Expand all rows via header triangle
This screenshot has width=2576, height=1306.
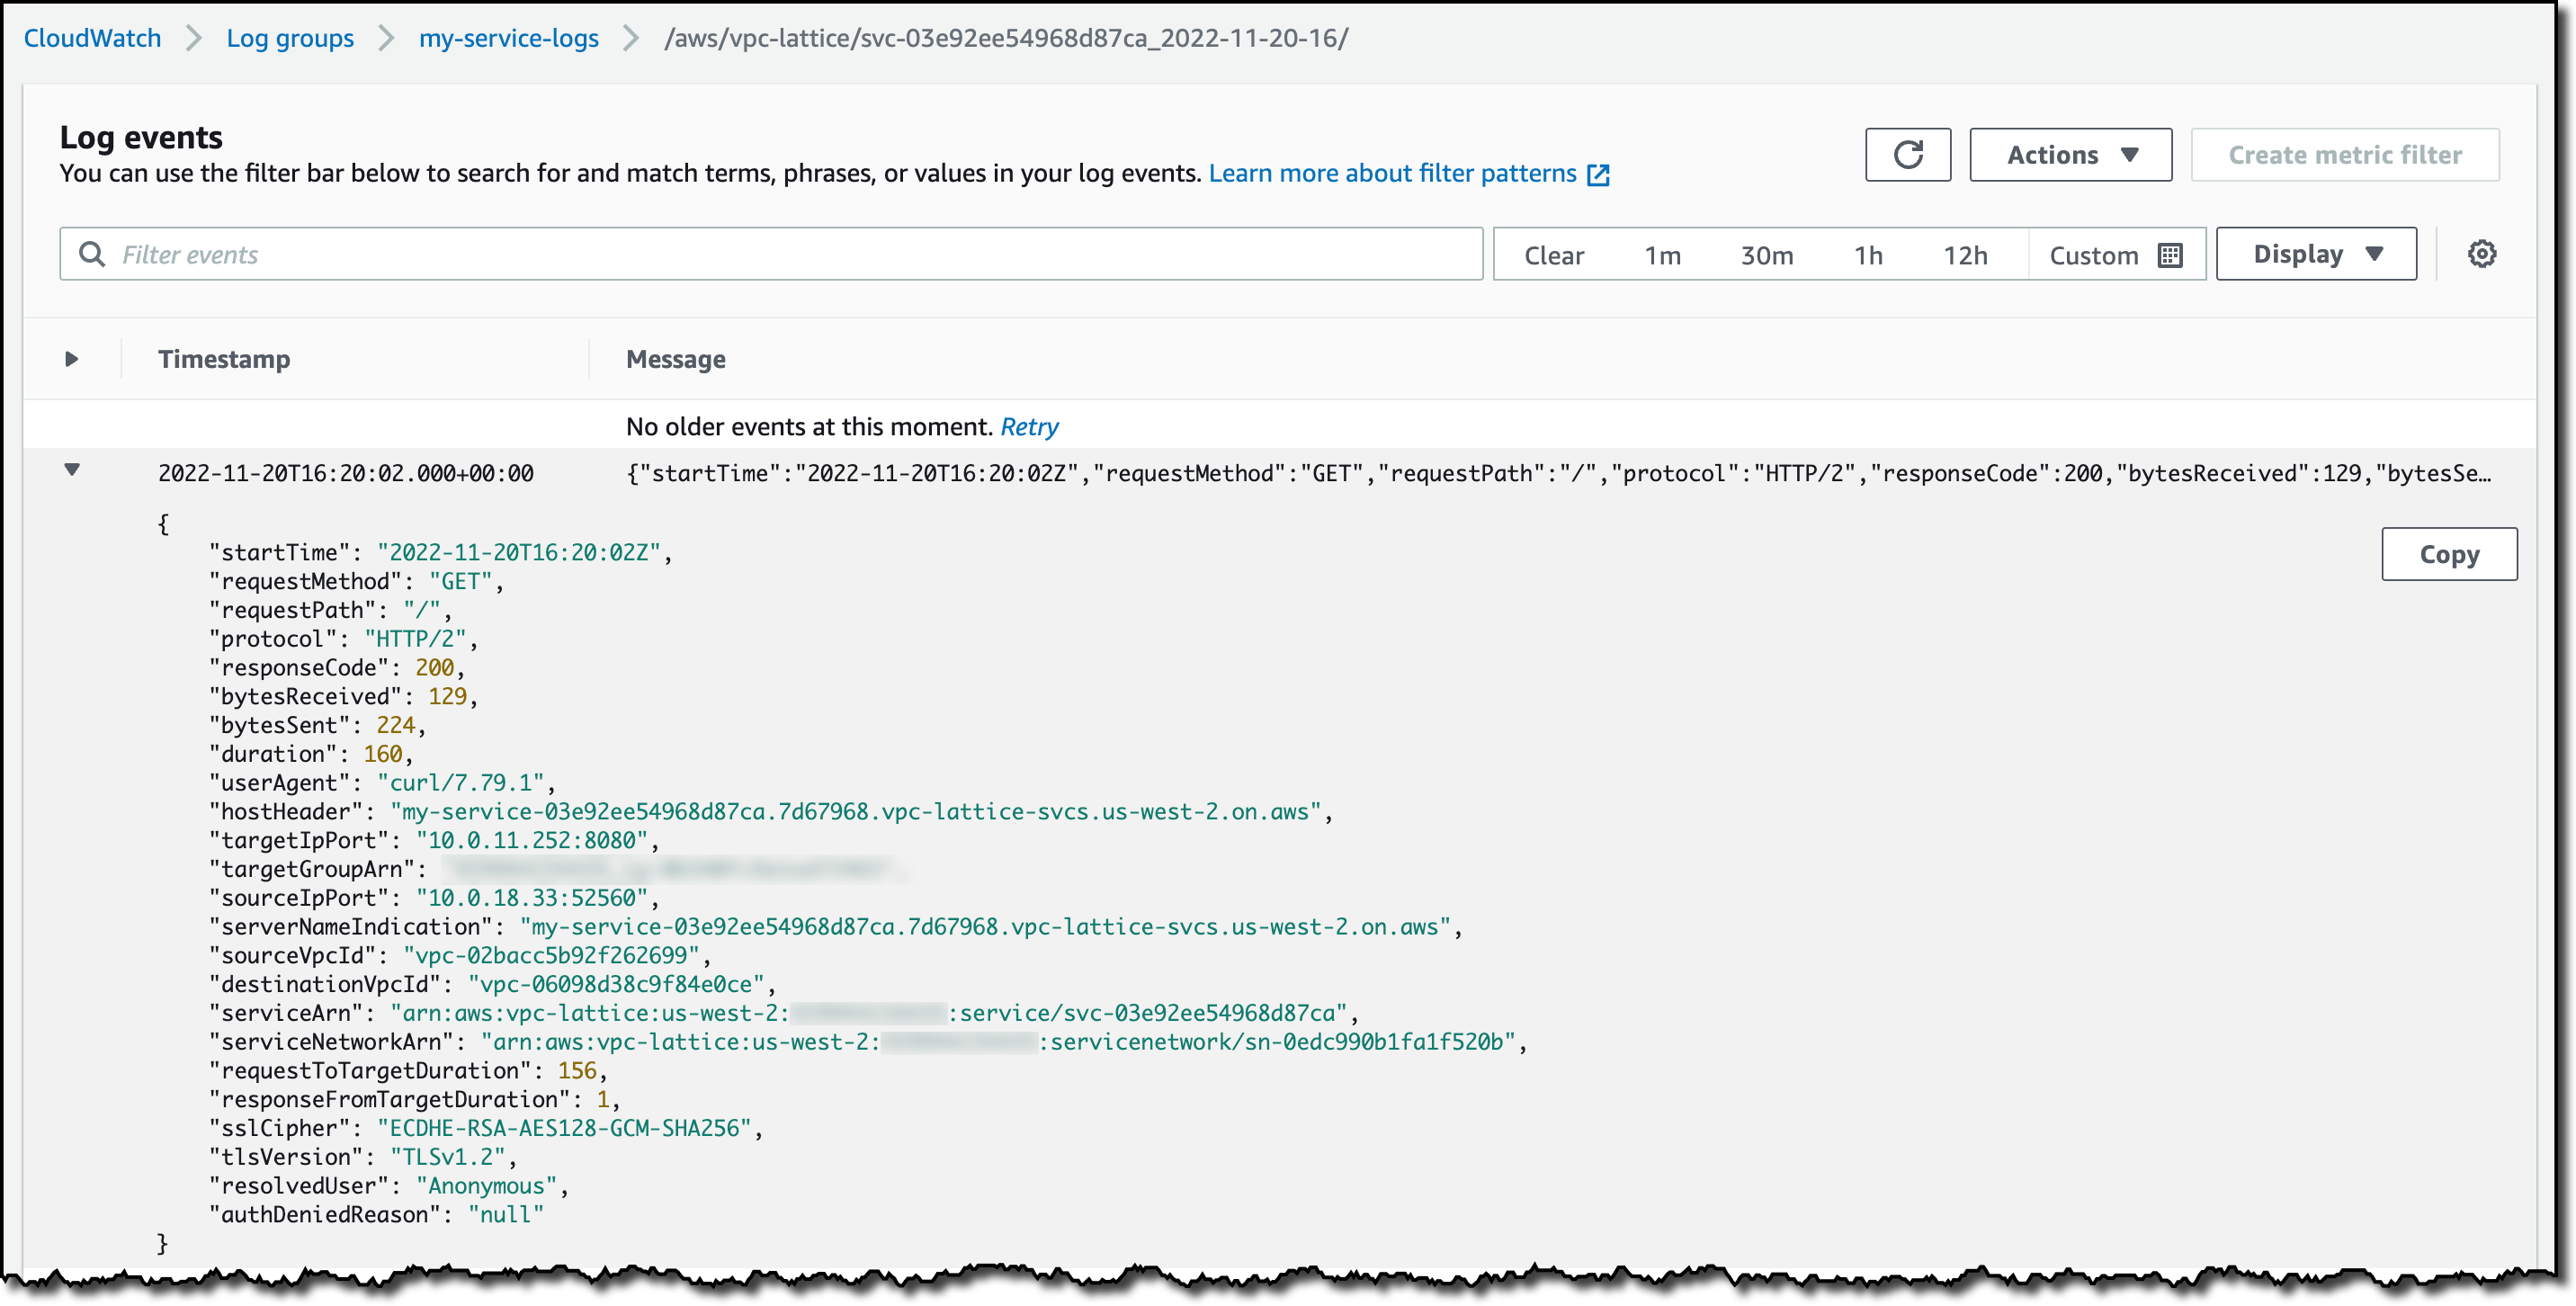tap(72, 359)
